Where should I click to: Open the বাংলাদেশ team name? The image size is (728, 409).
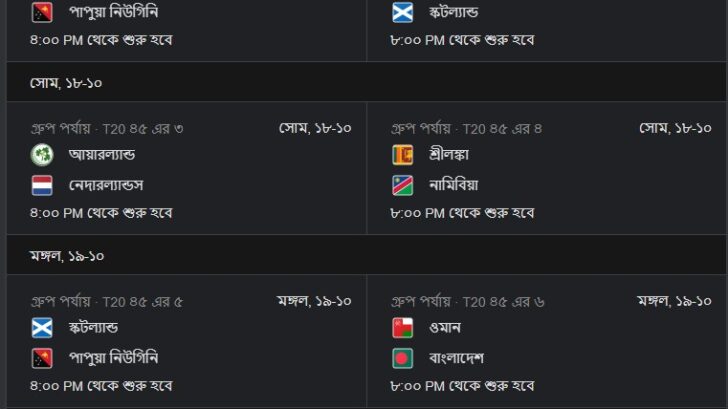456,358
